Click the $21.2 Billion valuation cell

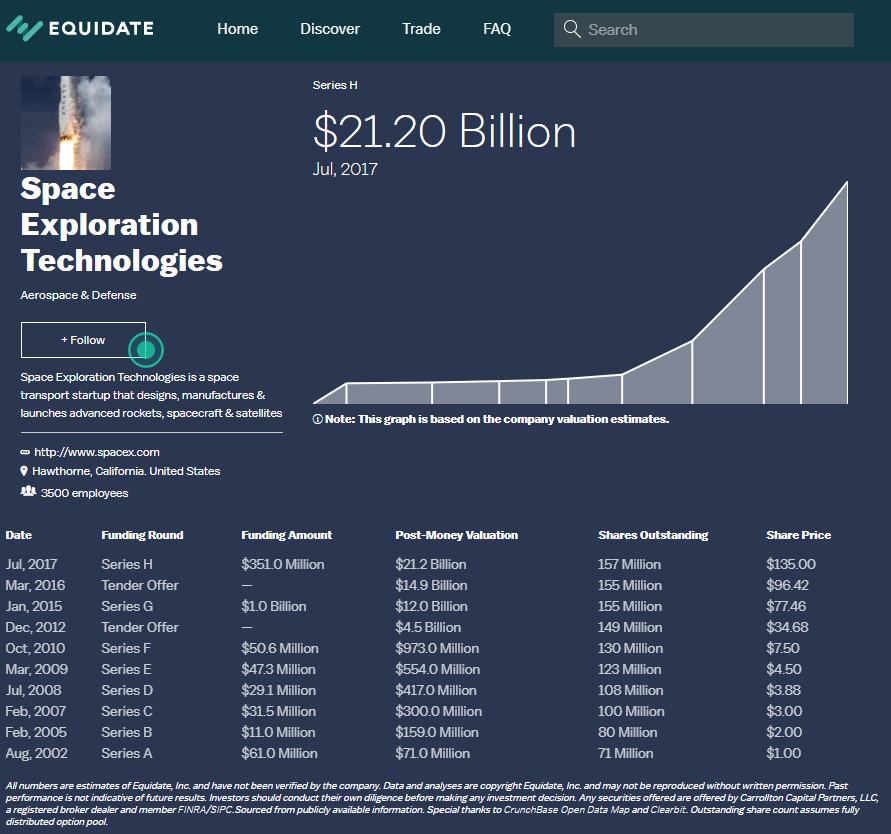[431, 564]
